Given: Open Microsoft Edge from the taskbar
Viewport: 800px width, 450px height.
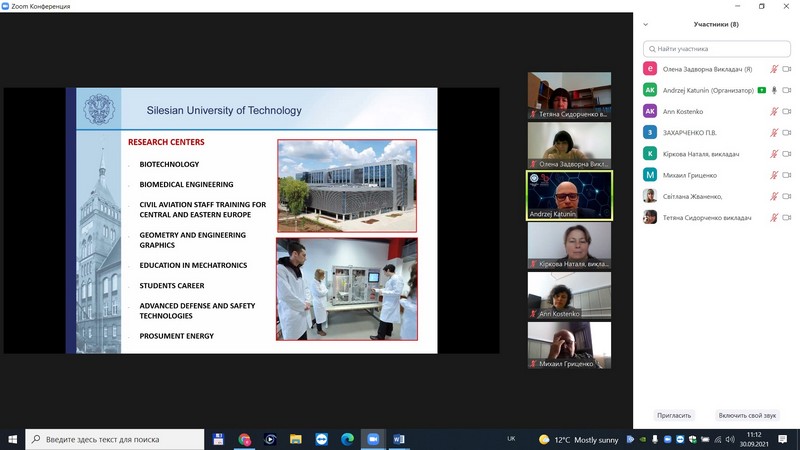Looking at the screenshot, I should pyautogui.click(x=347, y=439).
